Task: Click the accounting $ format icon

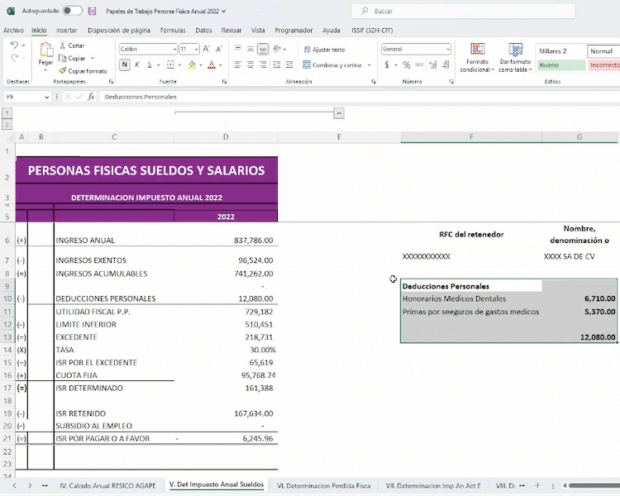Action: pos(387,64)
